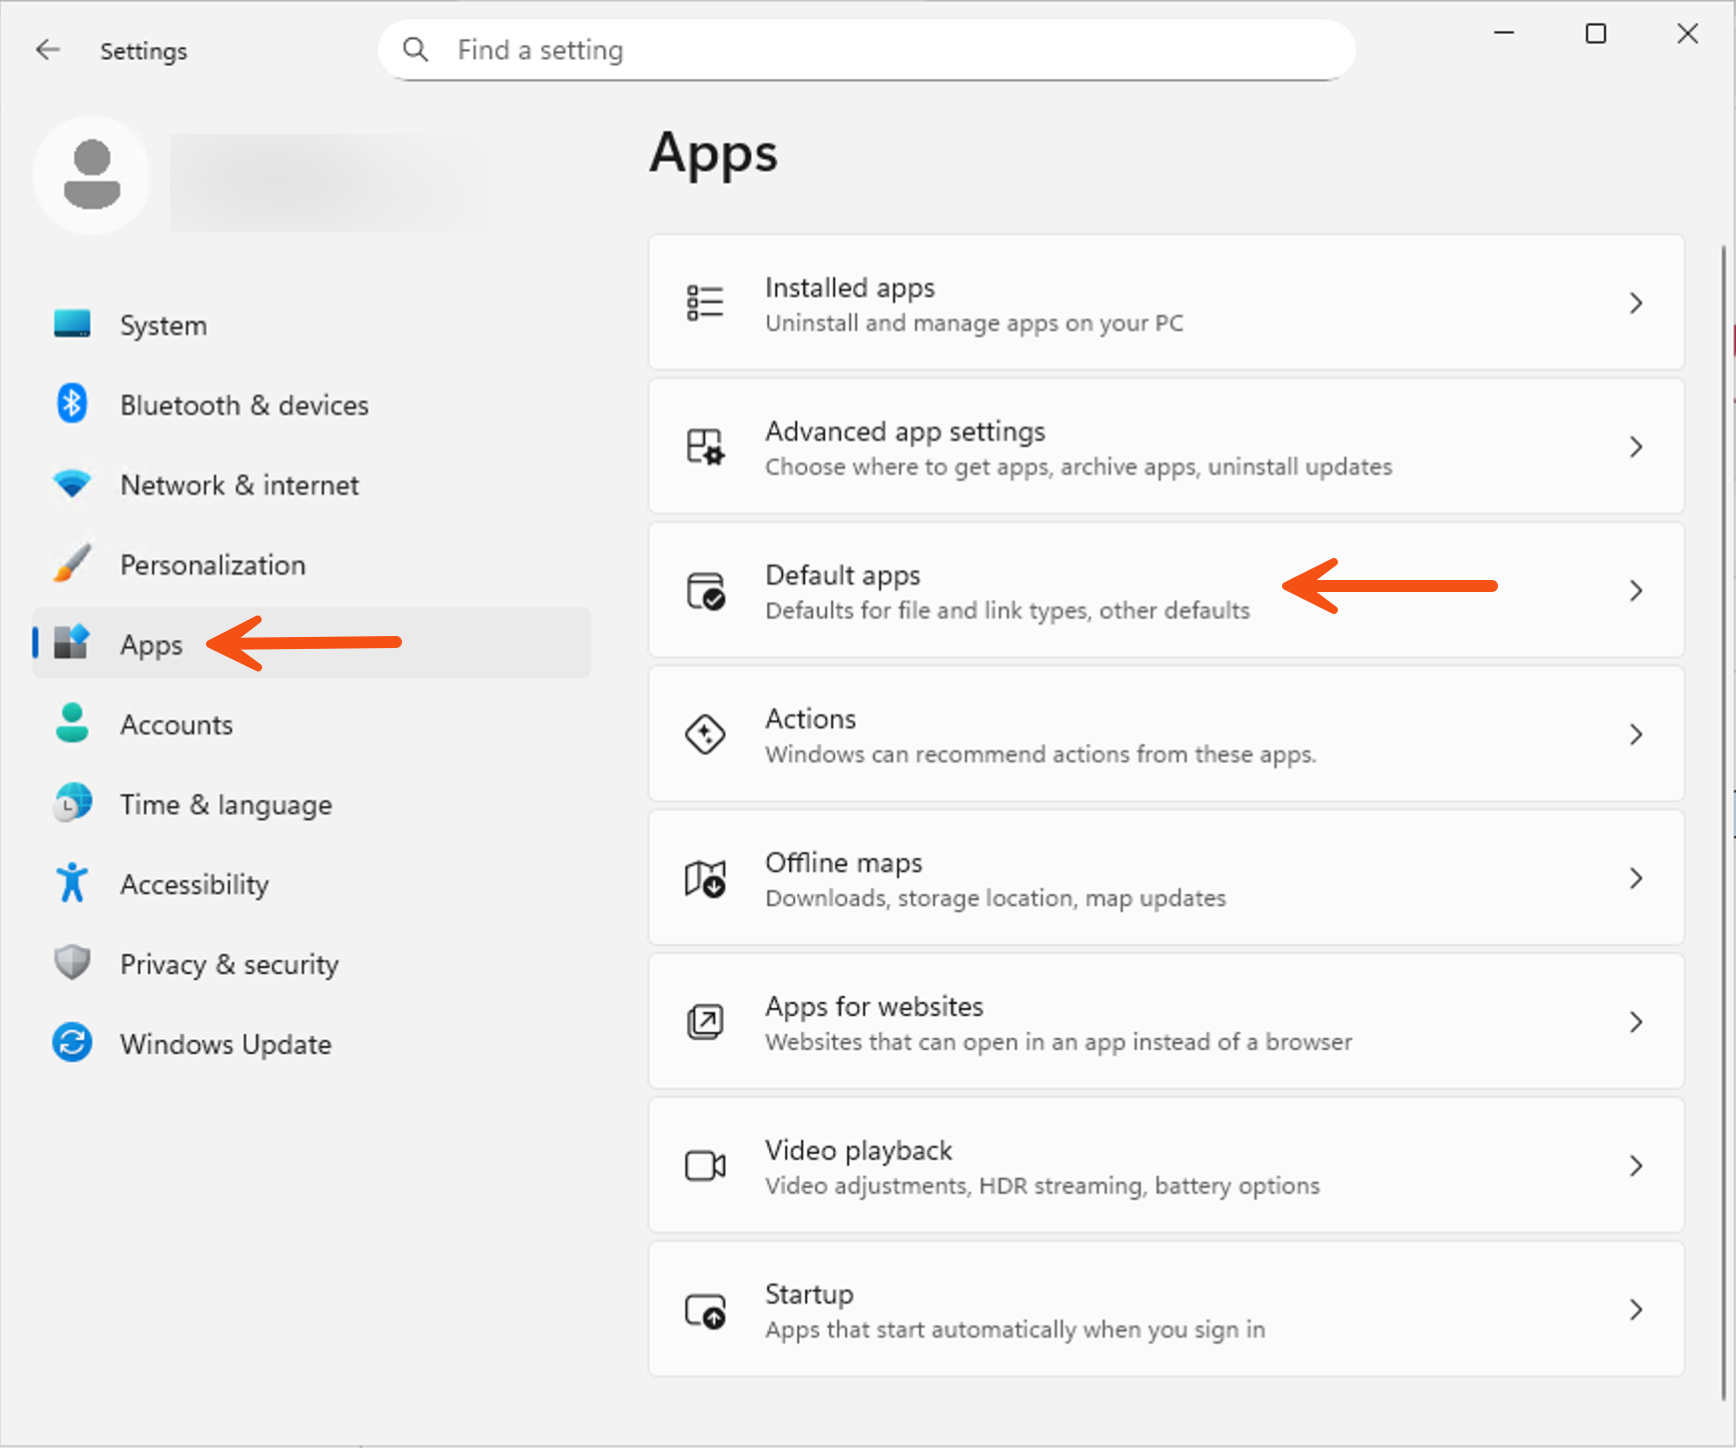Image resolution: width=1736 pixels, height=1448 pixels.
Task: Open Installed apps settings
Action: 1166,303
